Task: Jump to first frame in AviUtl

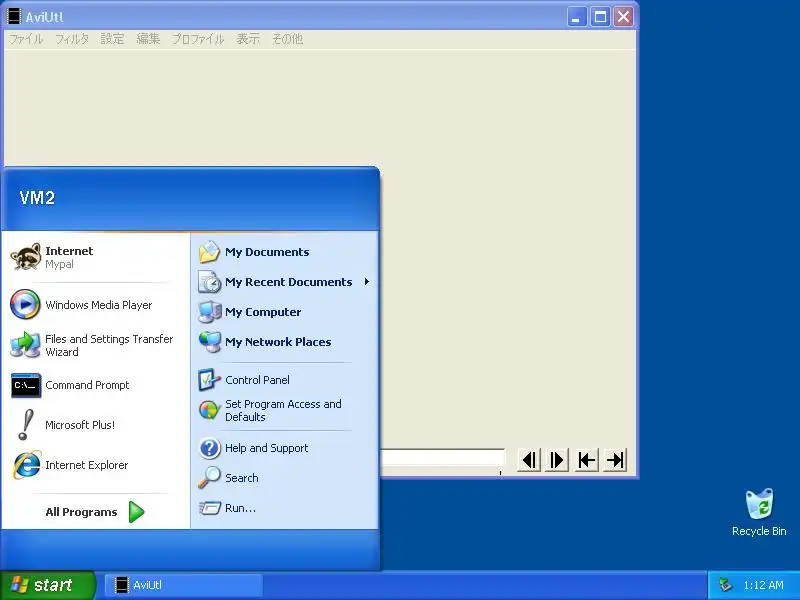Action: pyautogui.click(x=587, y=460)
